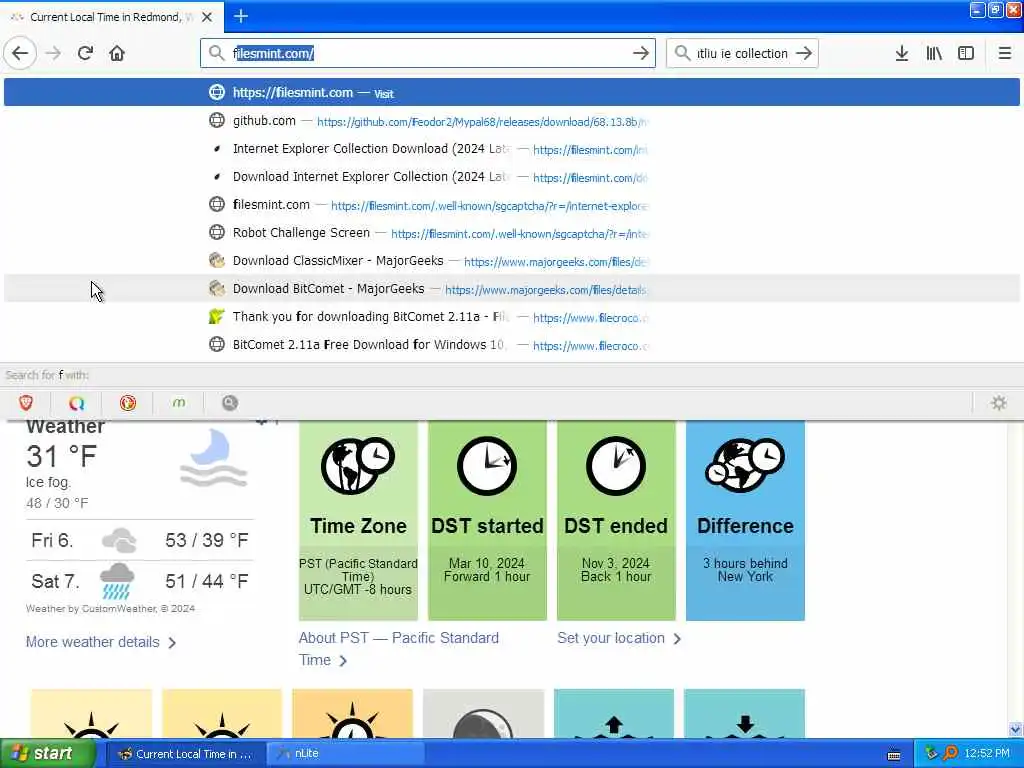Visit the https://filesmint.com suggestion
The image size is (1024, 768).
(511, 92)
